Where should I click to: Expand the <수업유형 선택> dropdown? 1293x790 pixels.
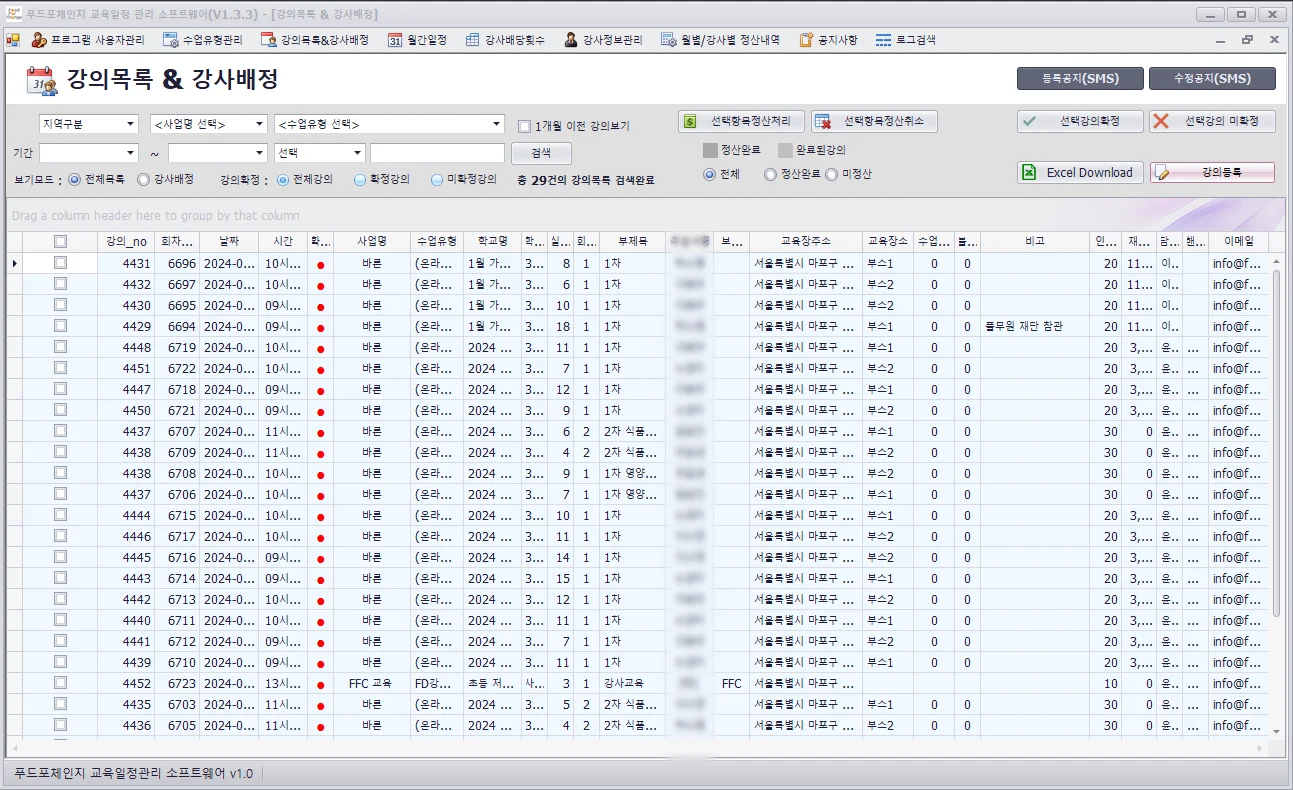(x=389, y=124)
